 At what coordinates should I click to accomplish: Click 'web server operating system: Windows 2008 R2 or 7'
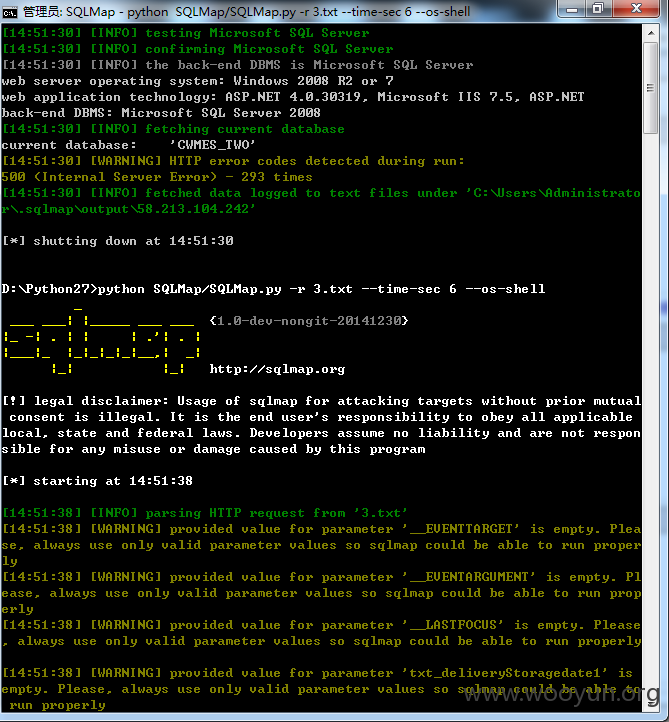click(198, 81)
